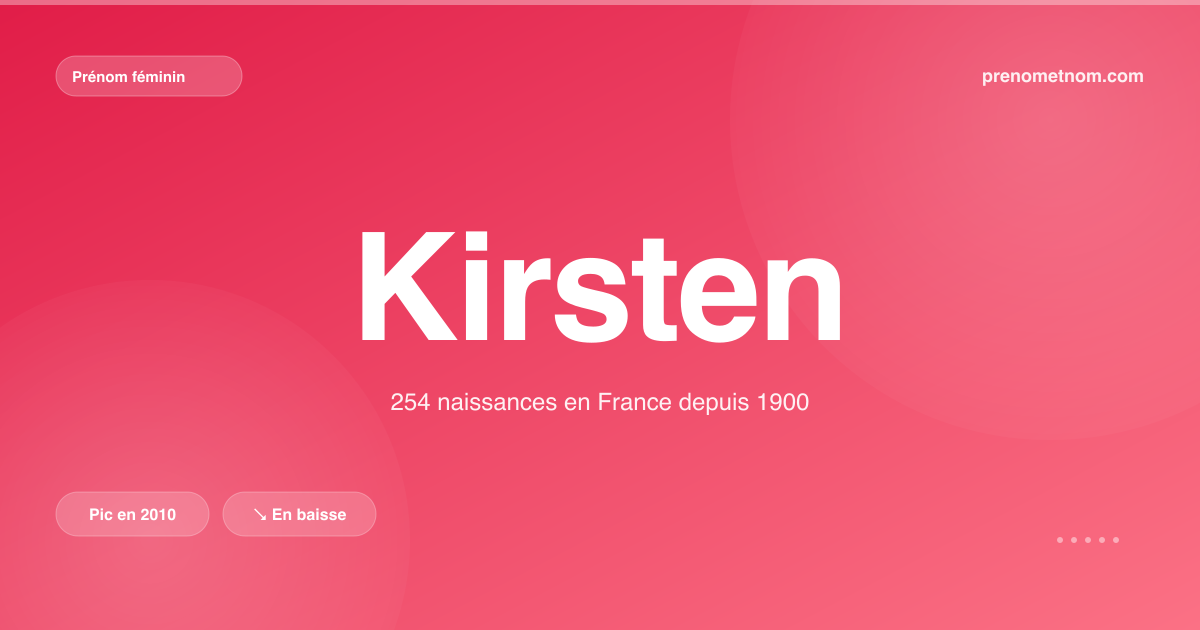This screenshot has height=630, width=1200.
Task: Select the large "Kirsten" name heading
Action: coord(600,288)
